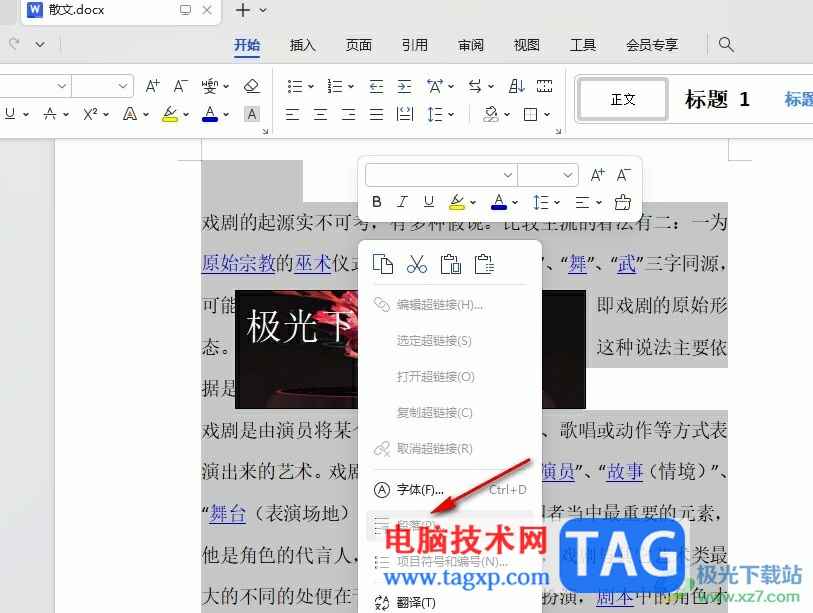813x613 pixels.
Task: Click the Redo arrow in quick access toolbar
Action: pyautogui.click(x=14, y=44)
